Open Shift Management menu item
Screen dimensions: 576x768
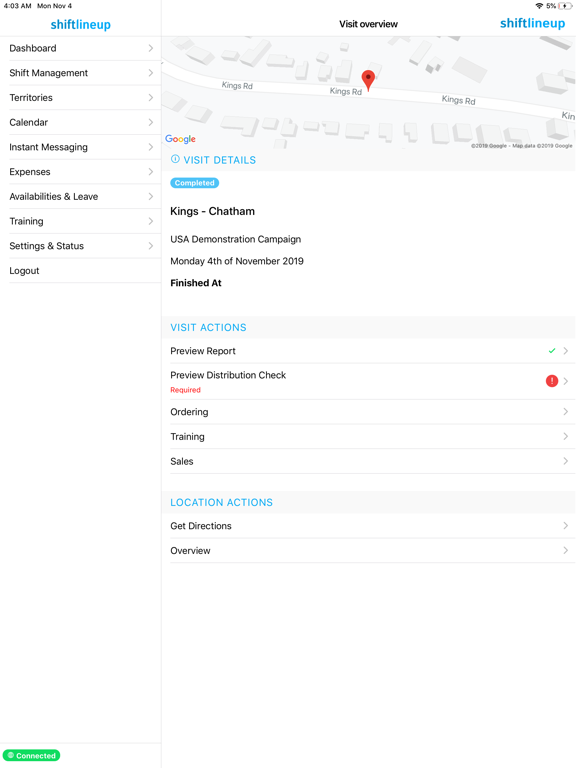coord(81,73)
